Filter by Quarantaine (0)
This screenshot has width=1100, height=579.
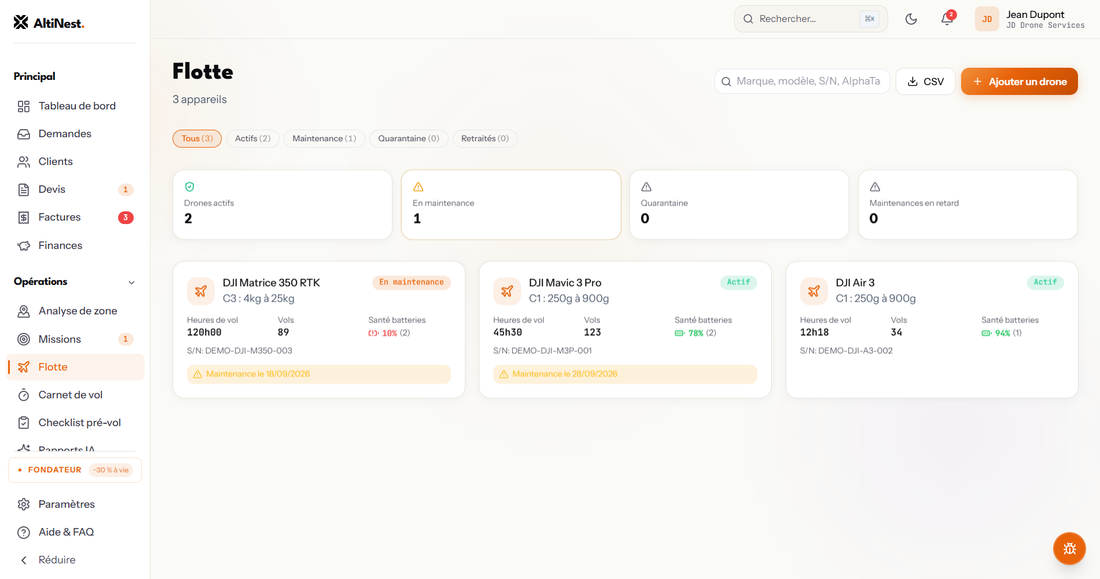(x=408, y=138)
